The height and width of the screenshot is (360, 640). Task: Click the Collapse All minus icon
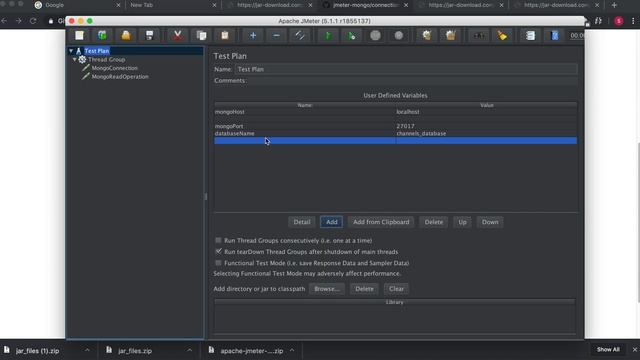pos(276,36)
